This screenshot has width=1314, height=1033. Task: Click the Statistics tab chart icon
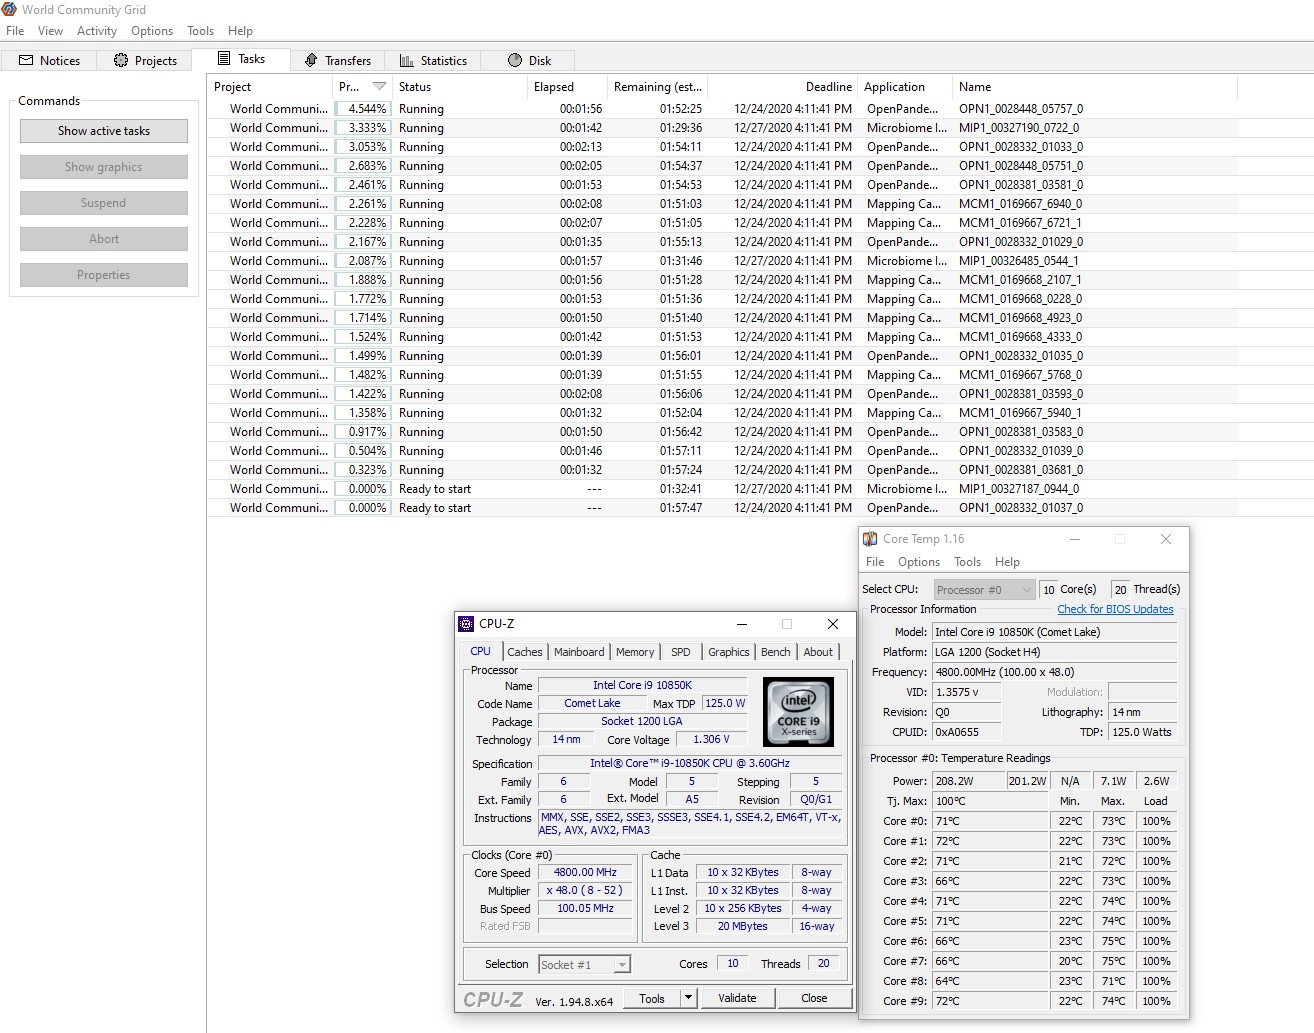click(407, 60)
